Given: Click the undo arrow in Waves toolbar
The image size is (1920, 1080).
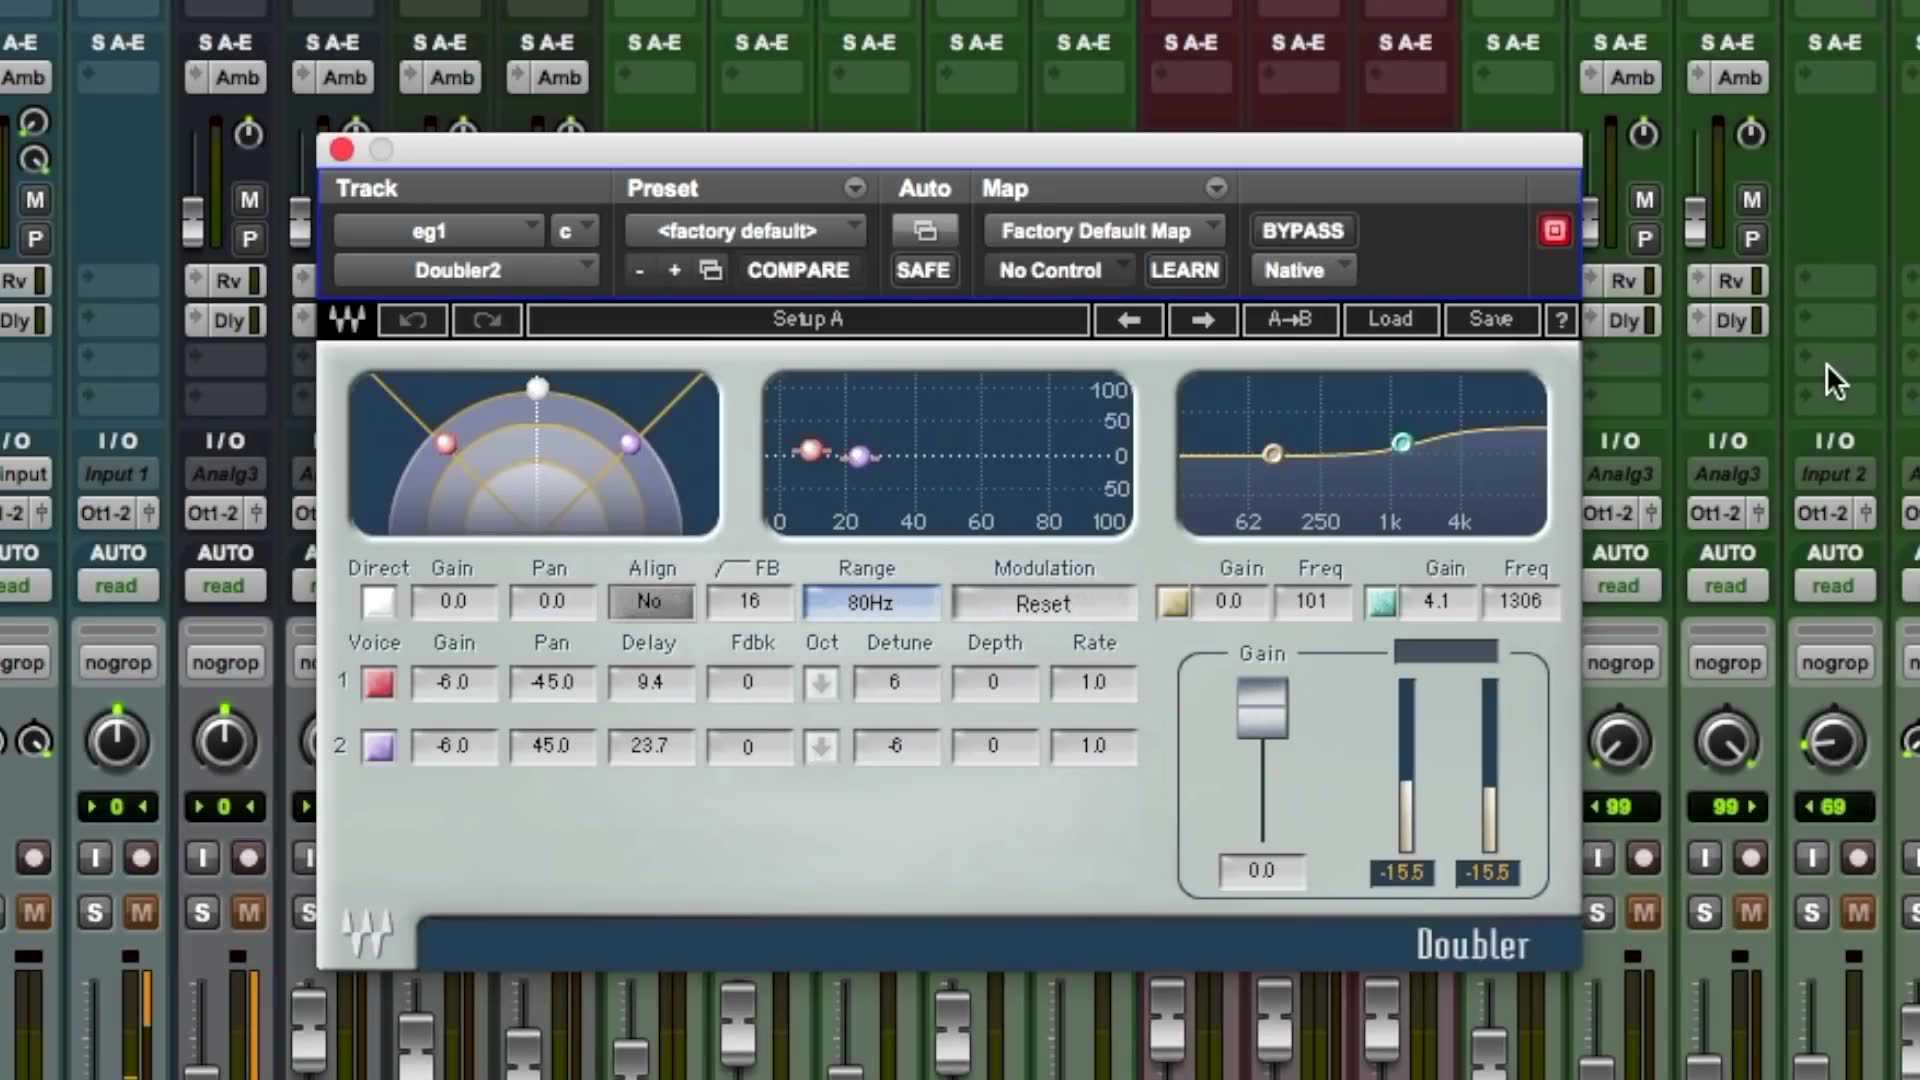Looking at the screenshot, I should point(412,320).
